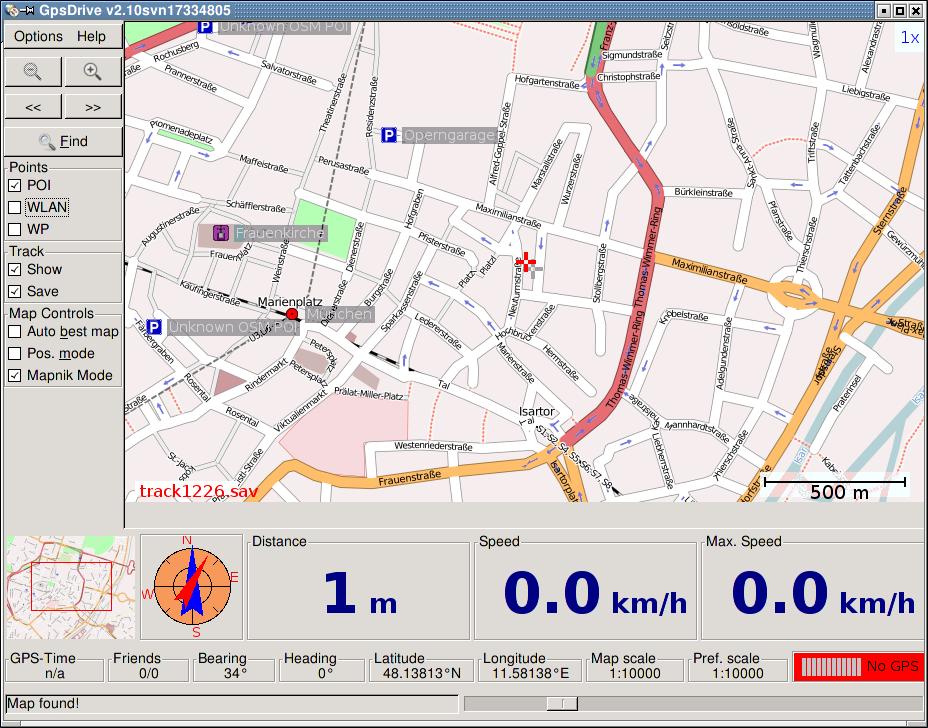This screenshot has height=728, width=928.
Task: Select the Operngarage parking icon
Action: coord(388,135)
